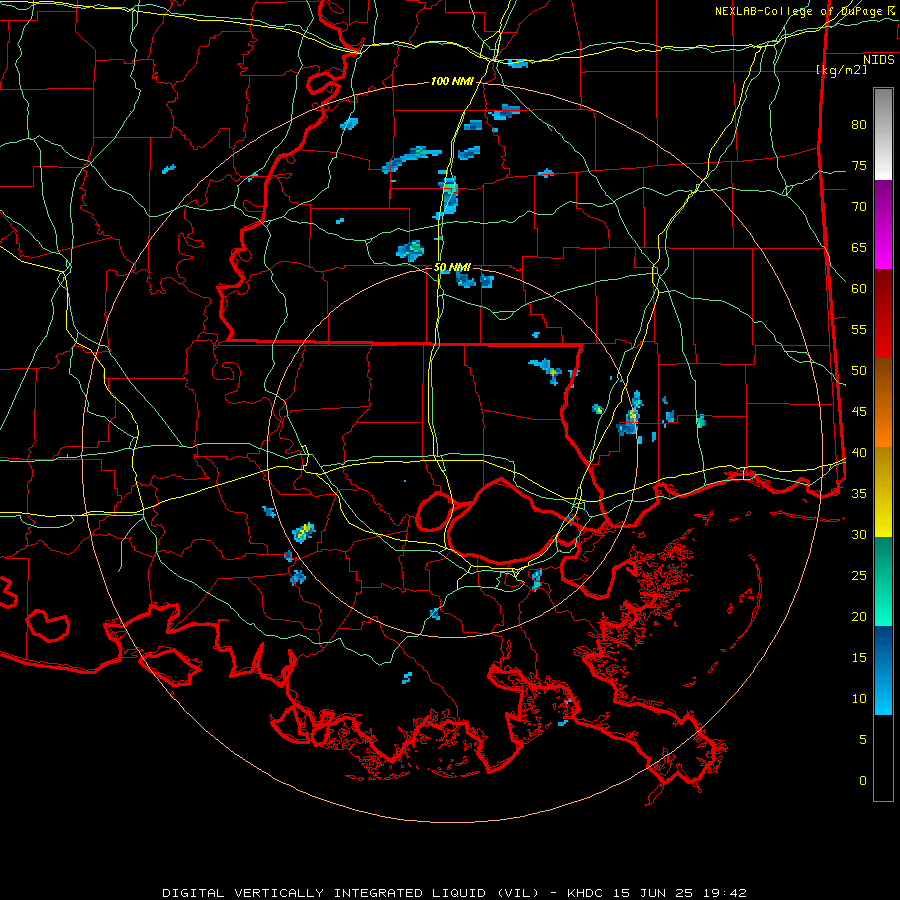Pick the yellow segment of the color bar

[x=883, y=492]
